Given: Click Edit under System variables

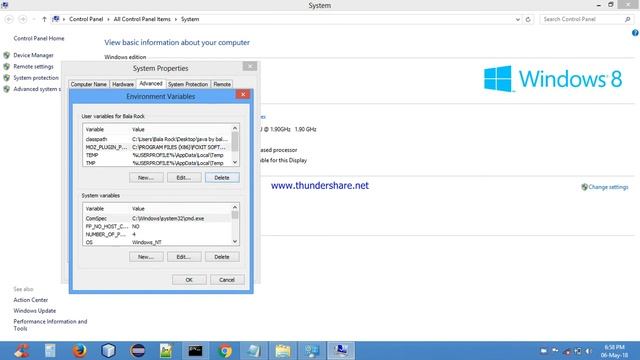Looking at the screenshot, I should tap(184, 257).
